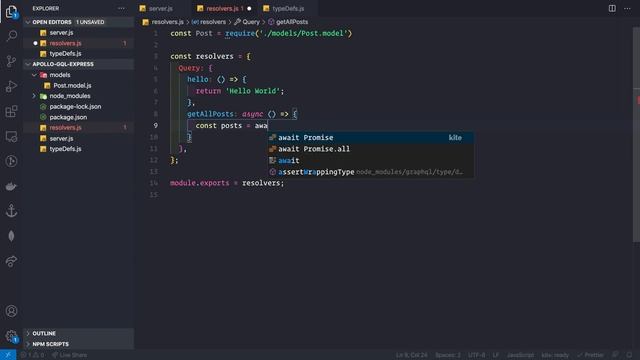Click unsaved dot on resolvers.js tab
Image resolution: width=640 pixels, height=360 pixels.
click(249, 8)
